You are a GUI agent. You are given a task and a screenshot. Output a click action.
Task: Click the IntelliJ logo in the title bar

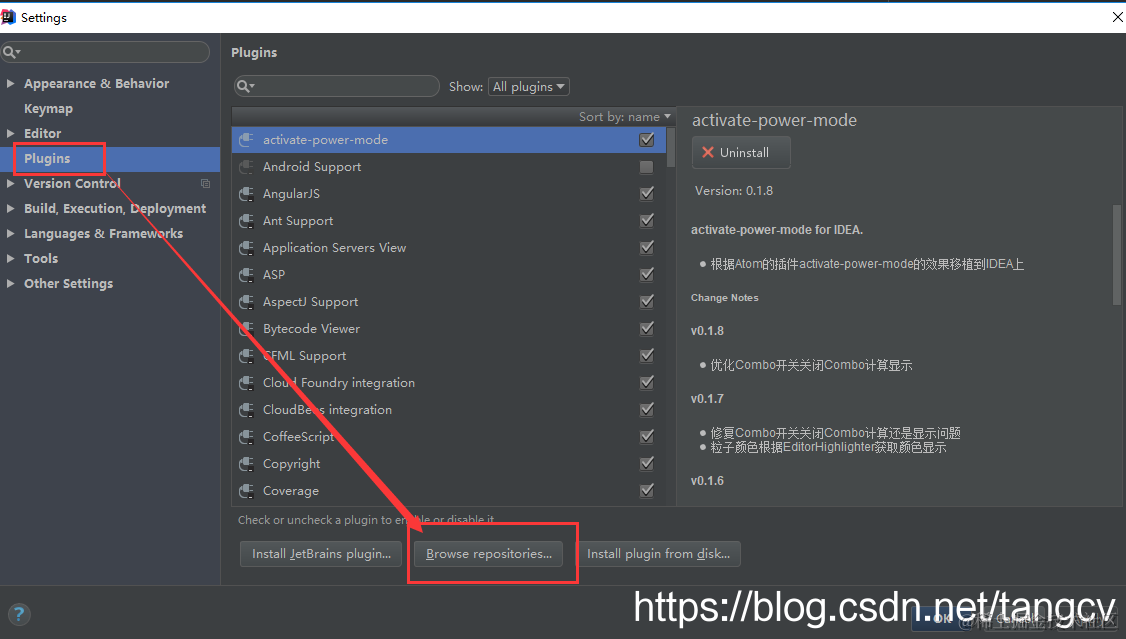[9, 17]
